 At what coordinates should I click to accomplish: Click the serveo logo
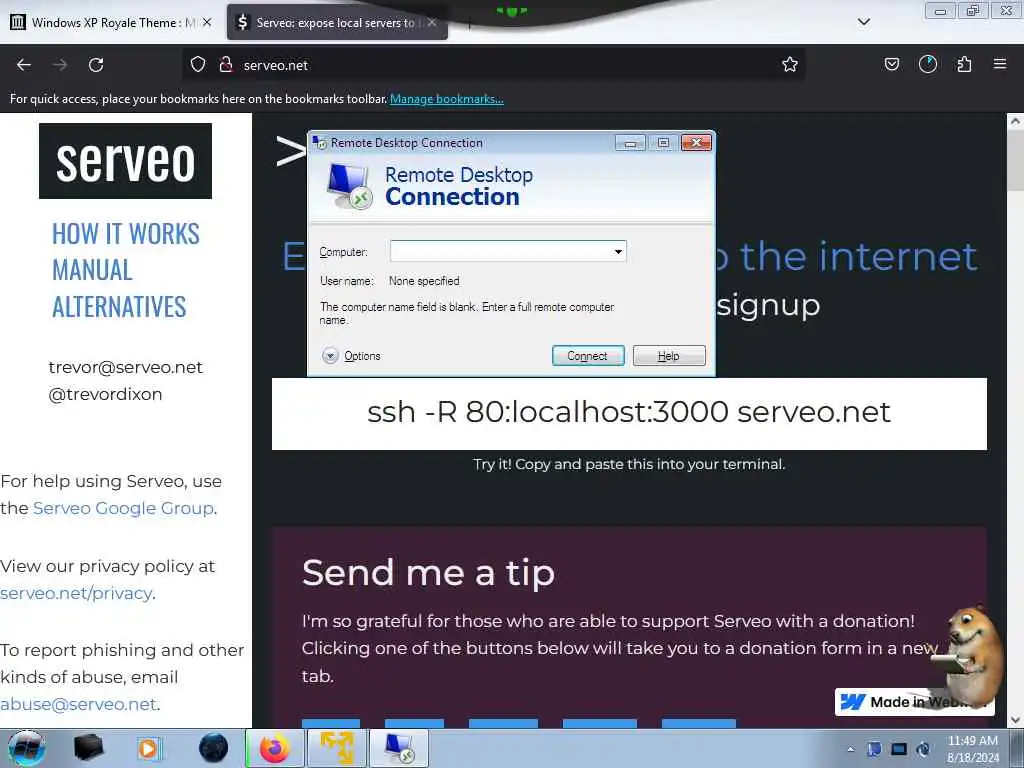click(125, 161)
